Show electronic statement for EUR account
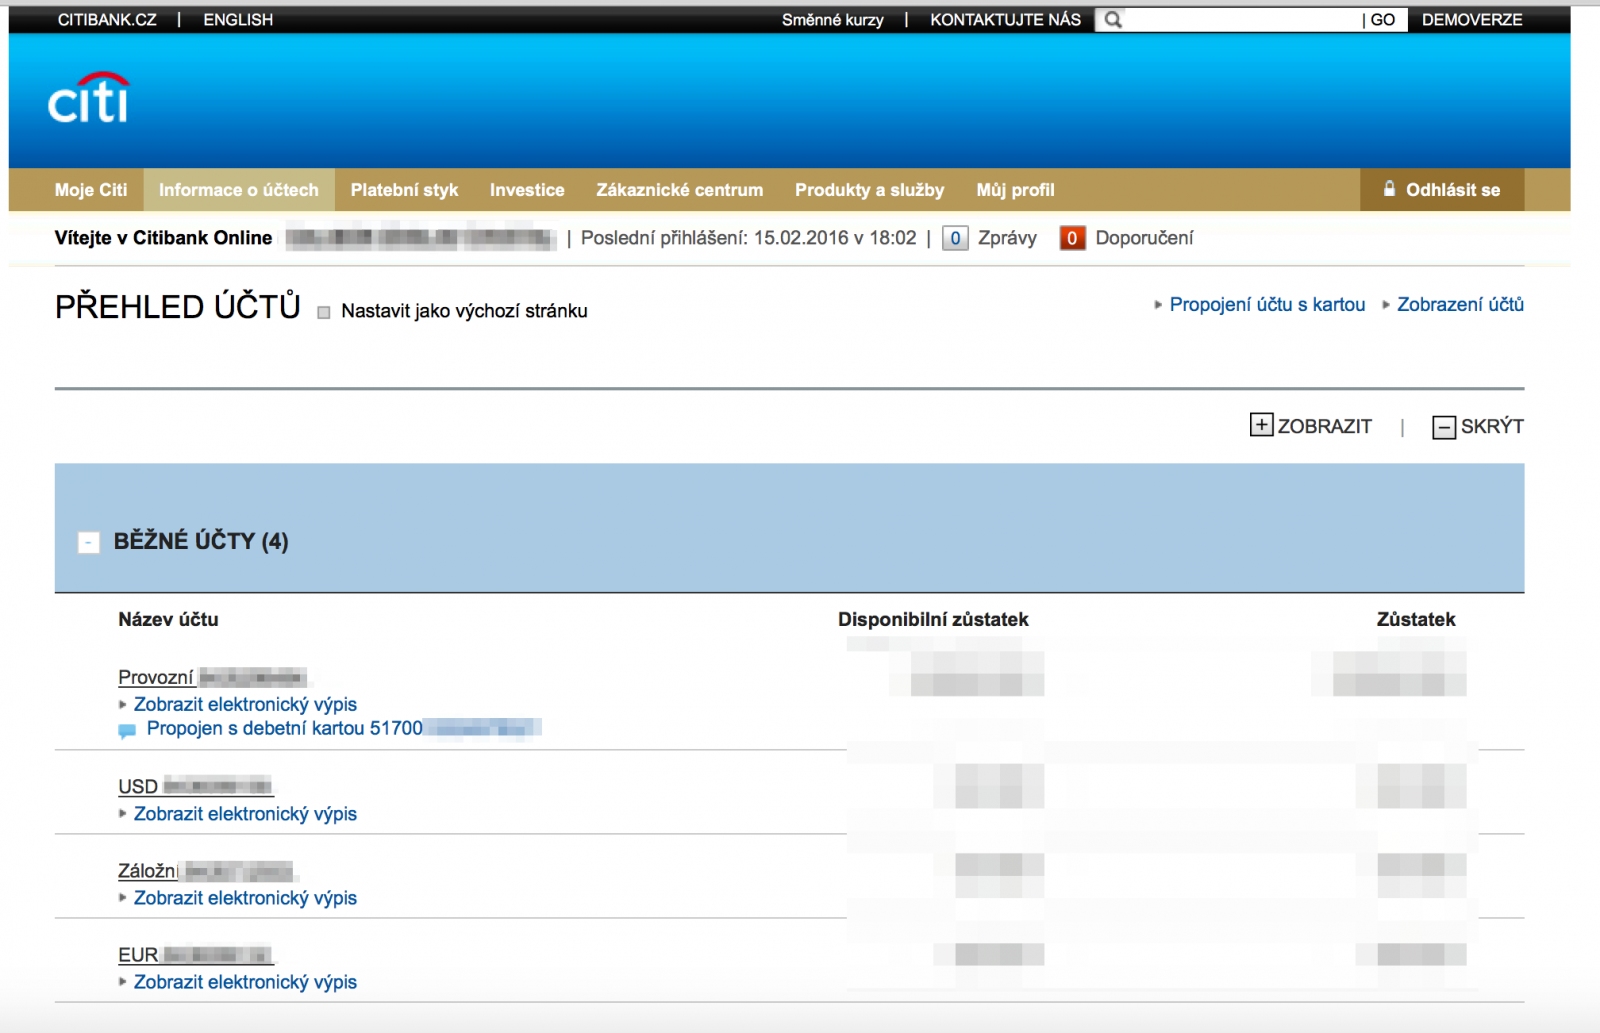Viewport: 1600px width, 1033px height. click(x=245, y=982)
